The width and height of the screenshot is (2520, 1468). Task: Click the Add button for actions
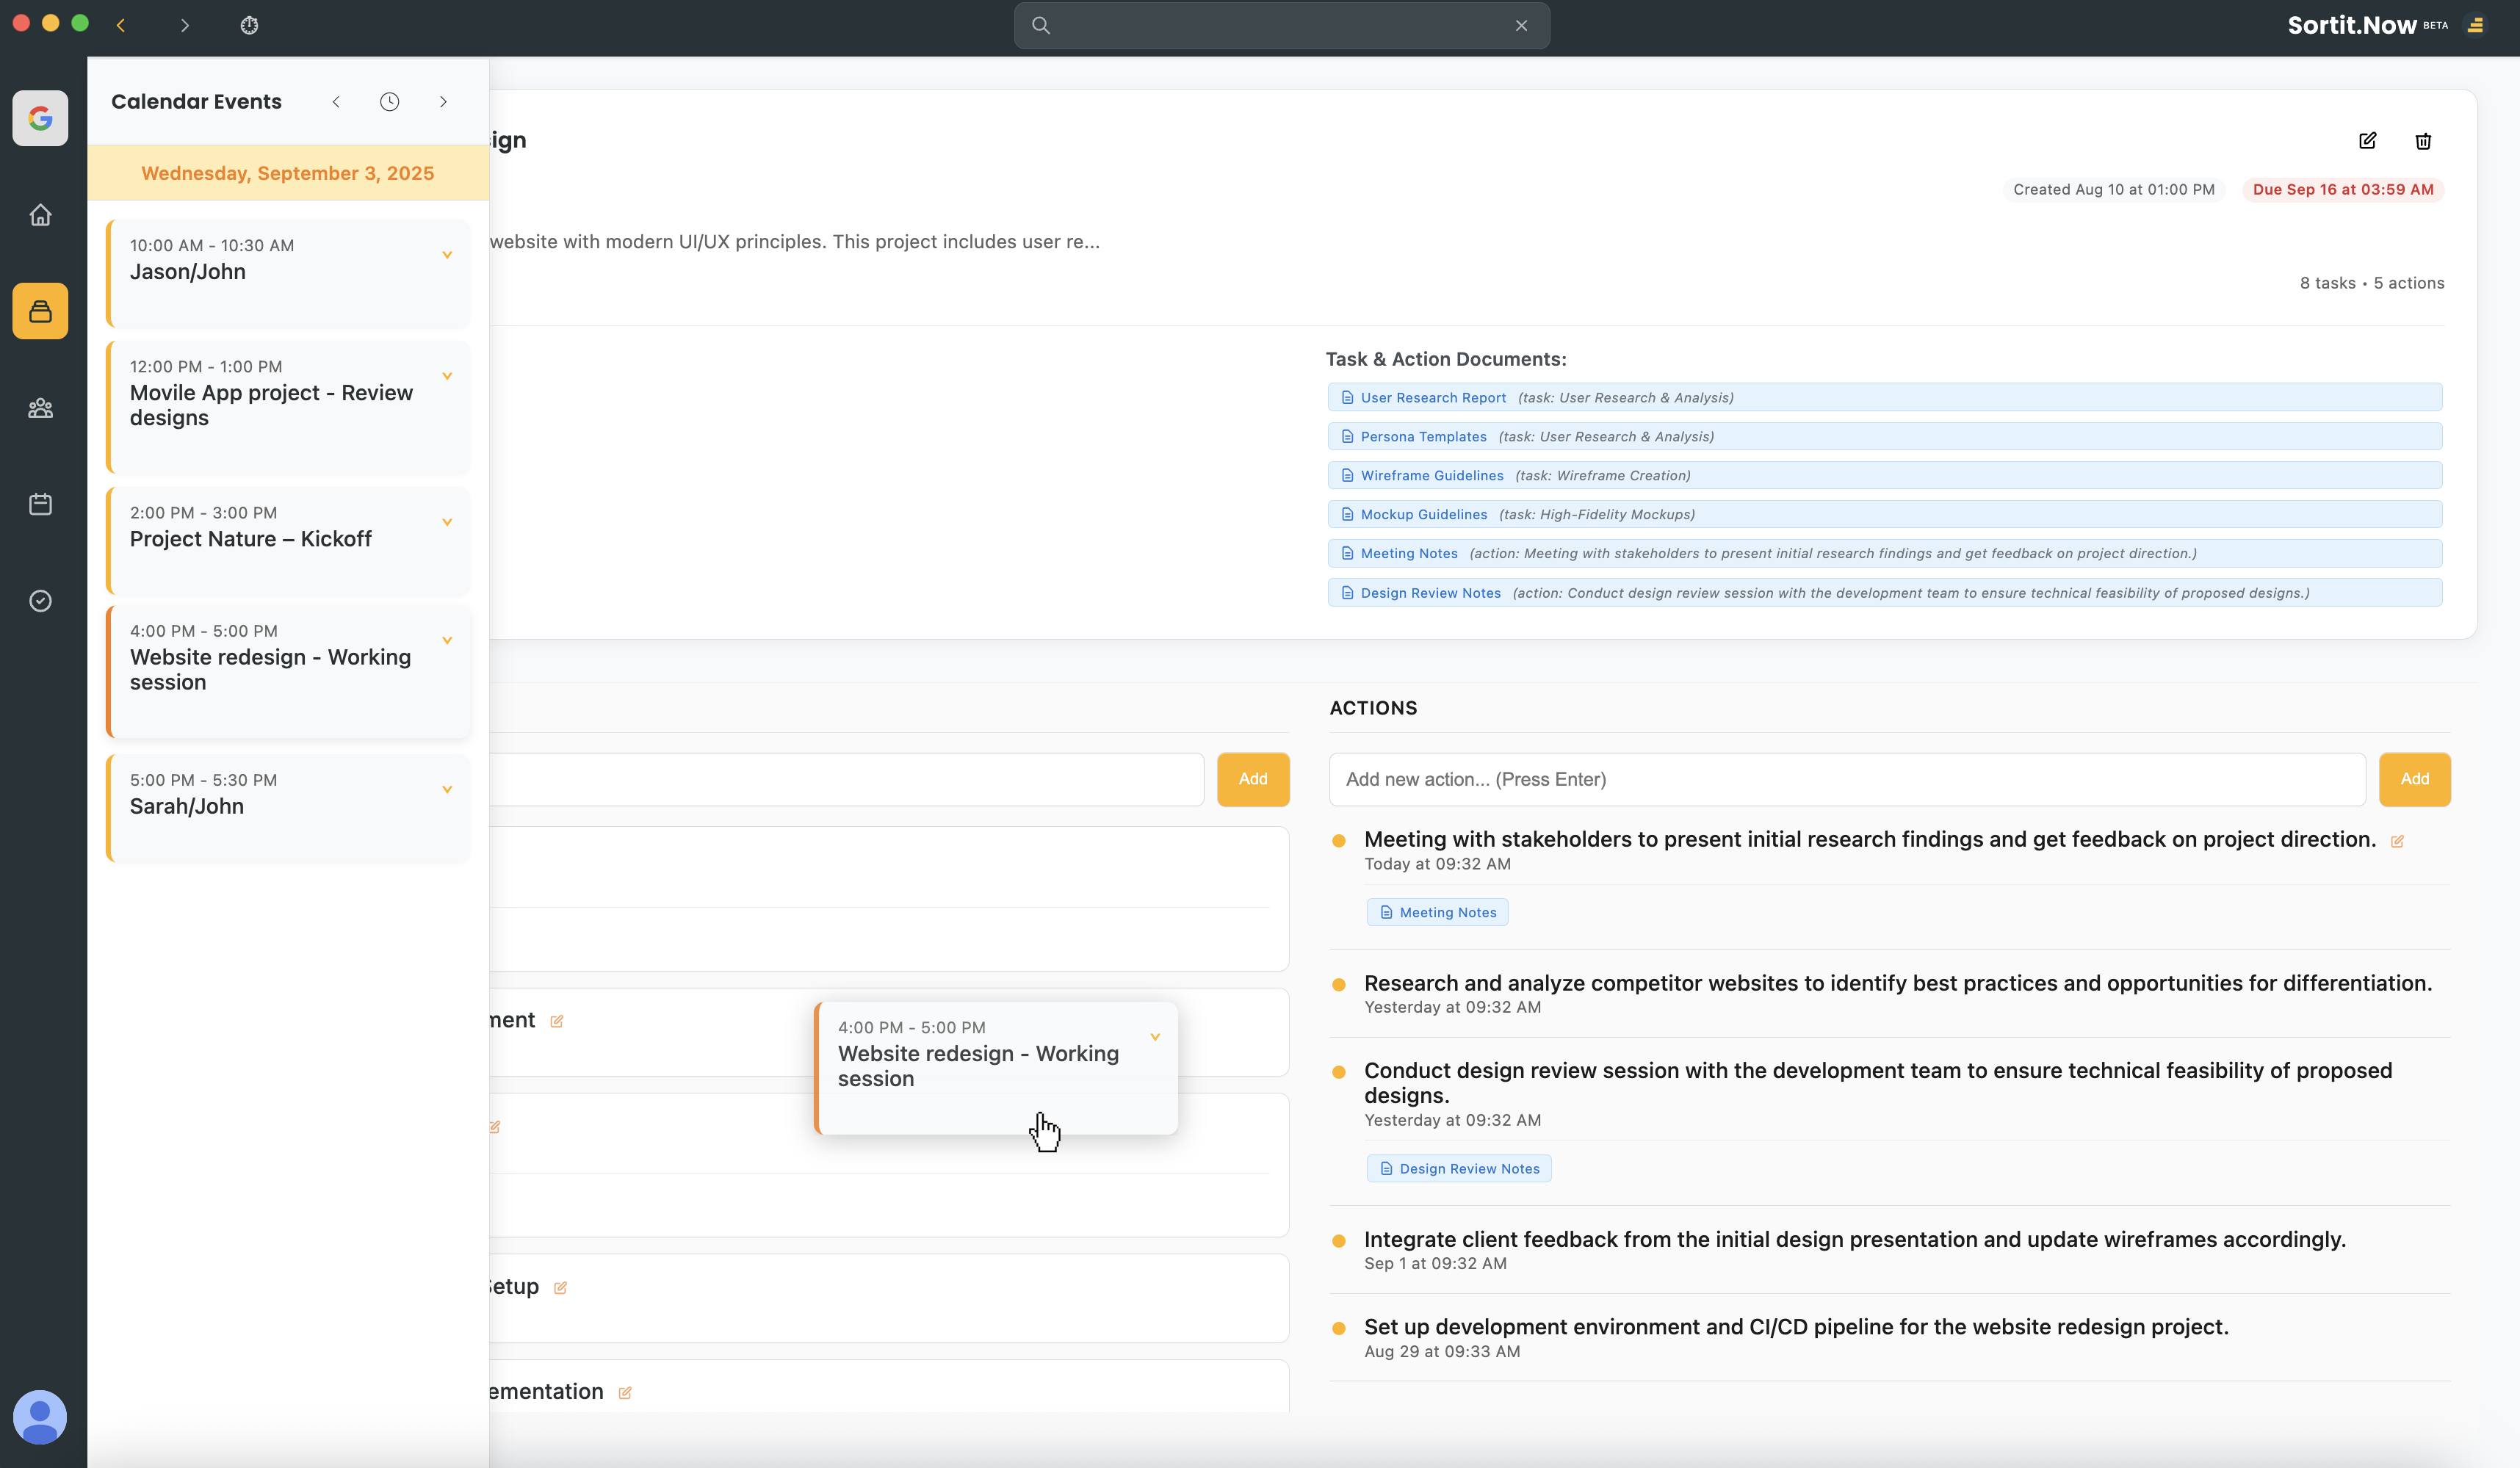click(2414, 779)
